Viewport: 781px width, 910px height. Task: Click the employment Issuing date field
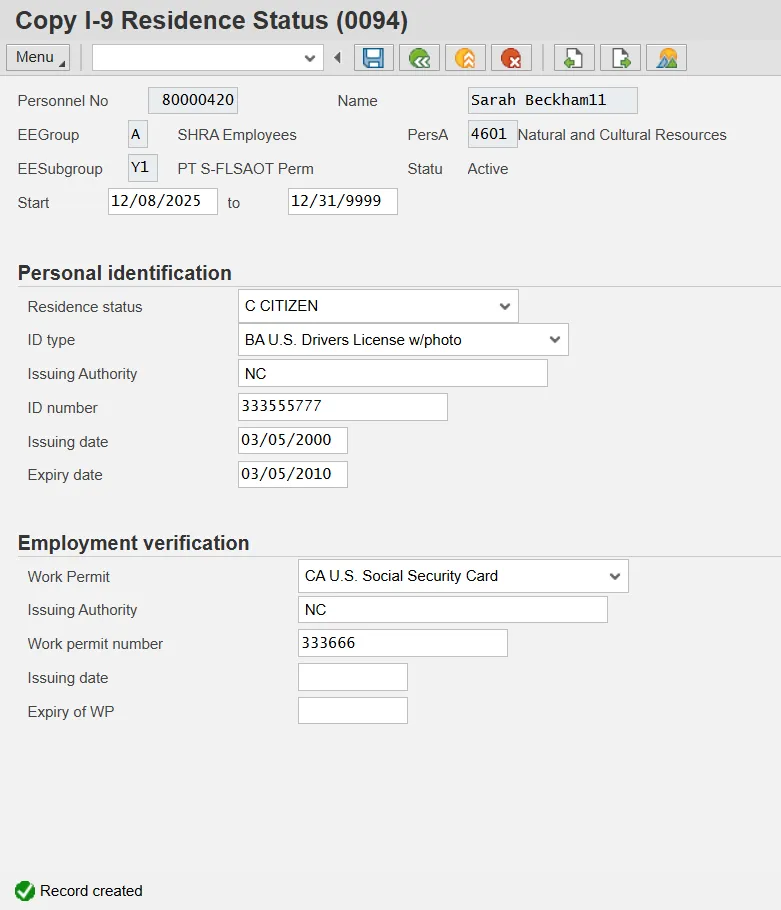click(352, 677)
